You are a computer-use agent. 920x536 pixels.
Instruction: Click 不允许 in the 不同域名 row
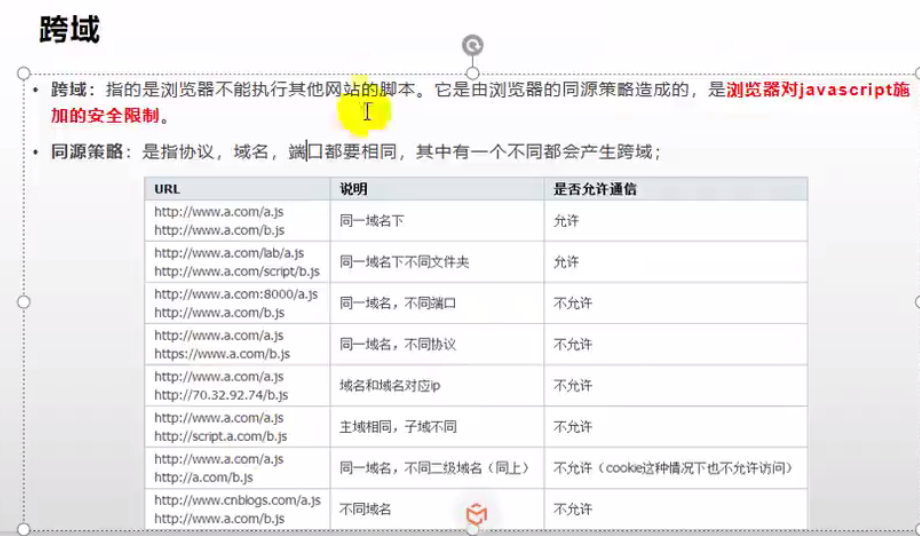point(573,509)
